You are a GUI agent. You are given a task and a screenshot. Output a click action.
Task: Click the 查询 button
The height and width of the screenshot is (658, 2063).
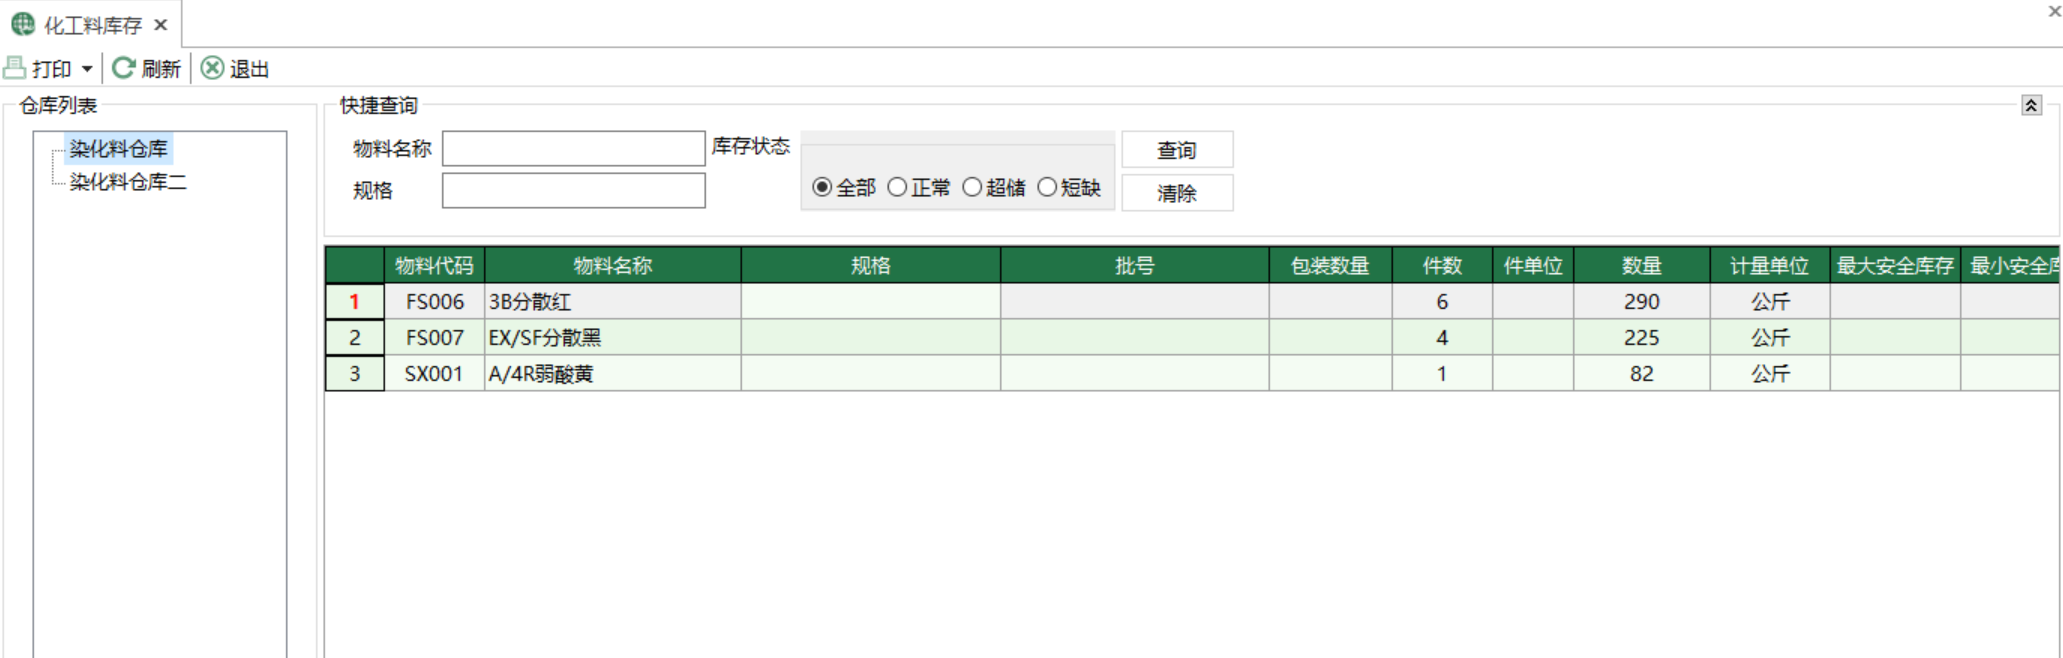pos(1177,150)
